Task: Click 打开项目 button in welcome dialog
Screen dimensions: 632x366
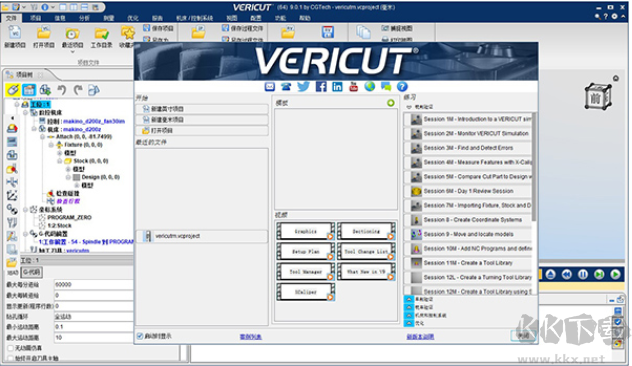Action: tap(202, 131)
